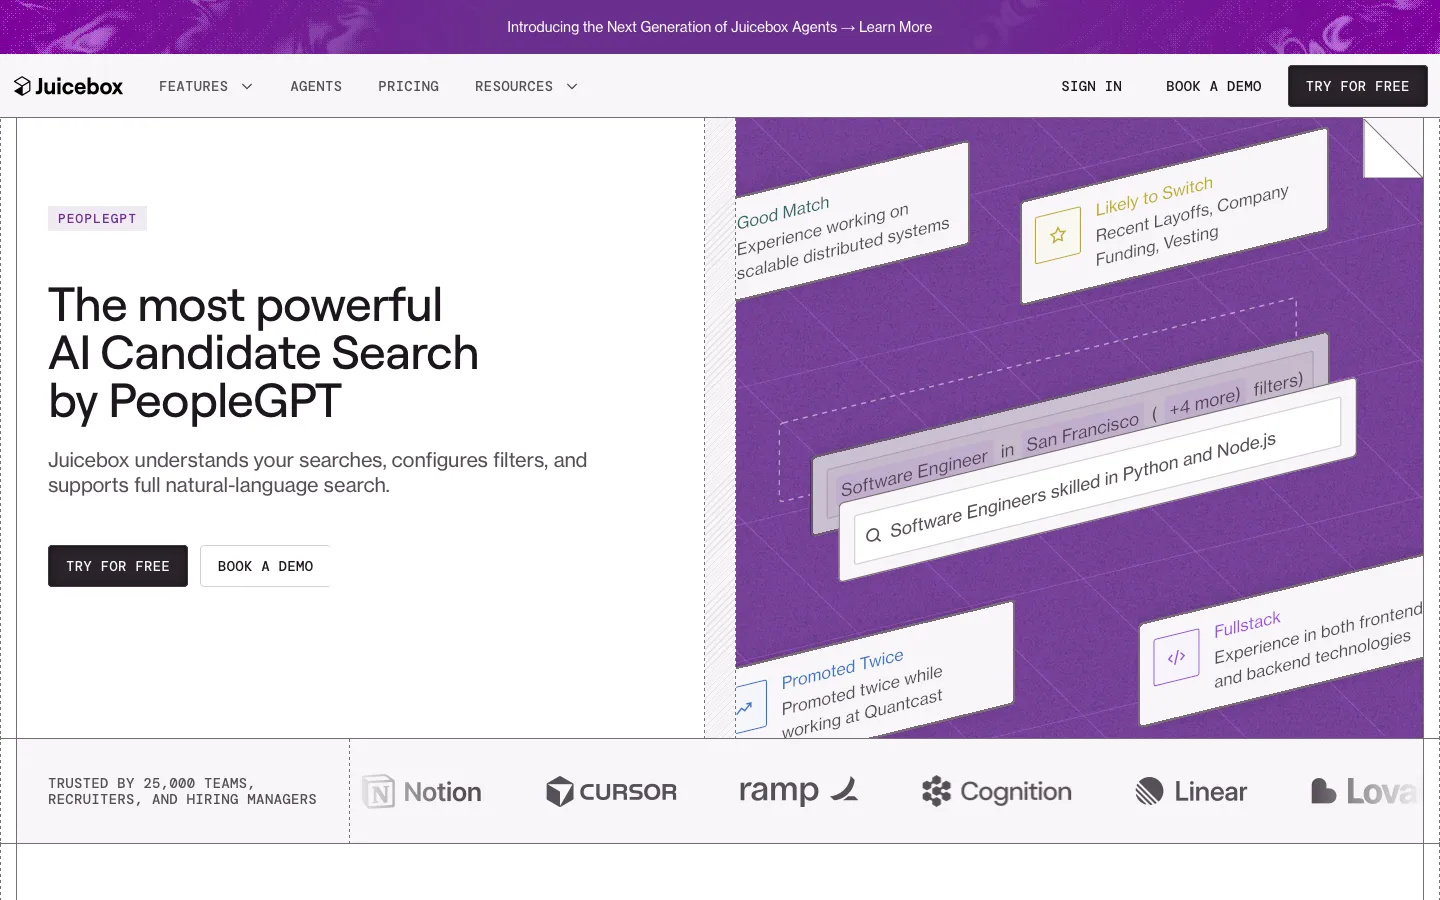Click the Linear logo

pyautogui.click(x=1191, y=792)
